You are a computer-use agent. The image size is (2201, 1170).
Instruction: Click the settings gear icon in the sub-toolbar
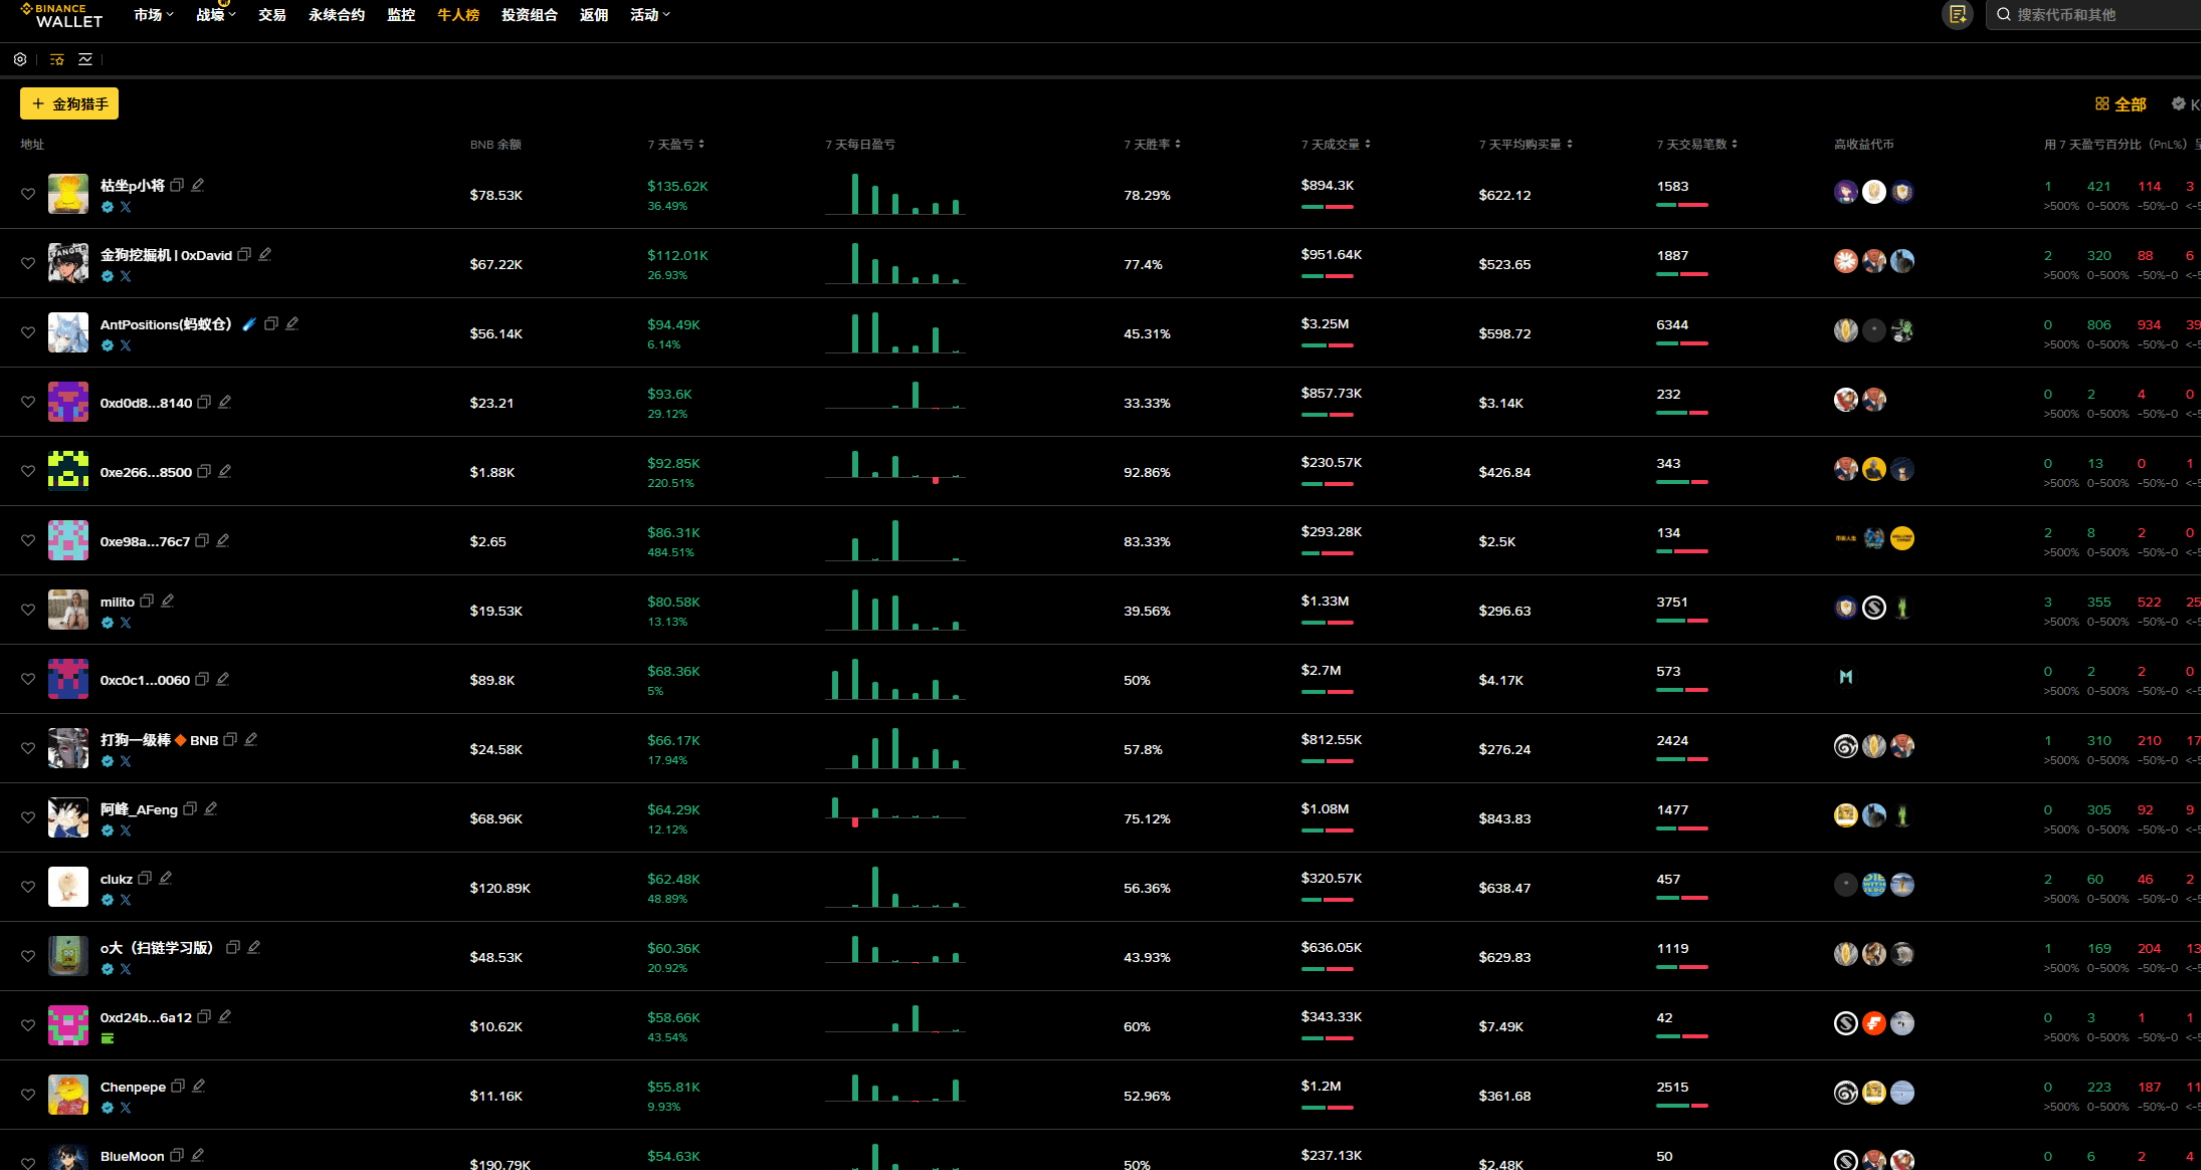coord(20,60)
